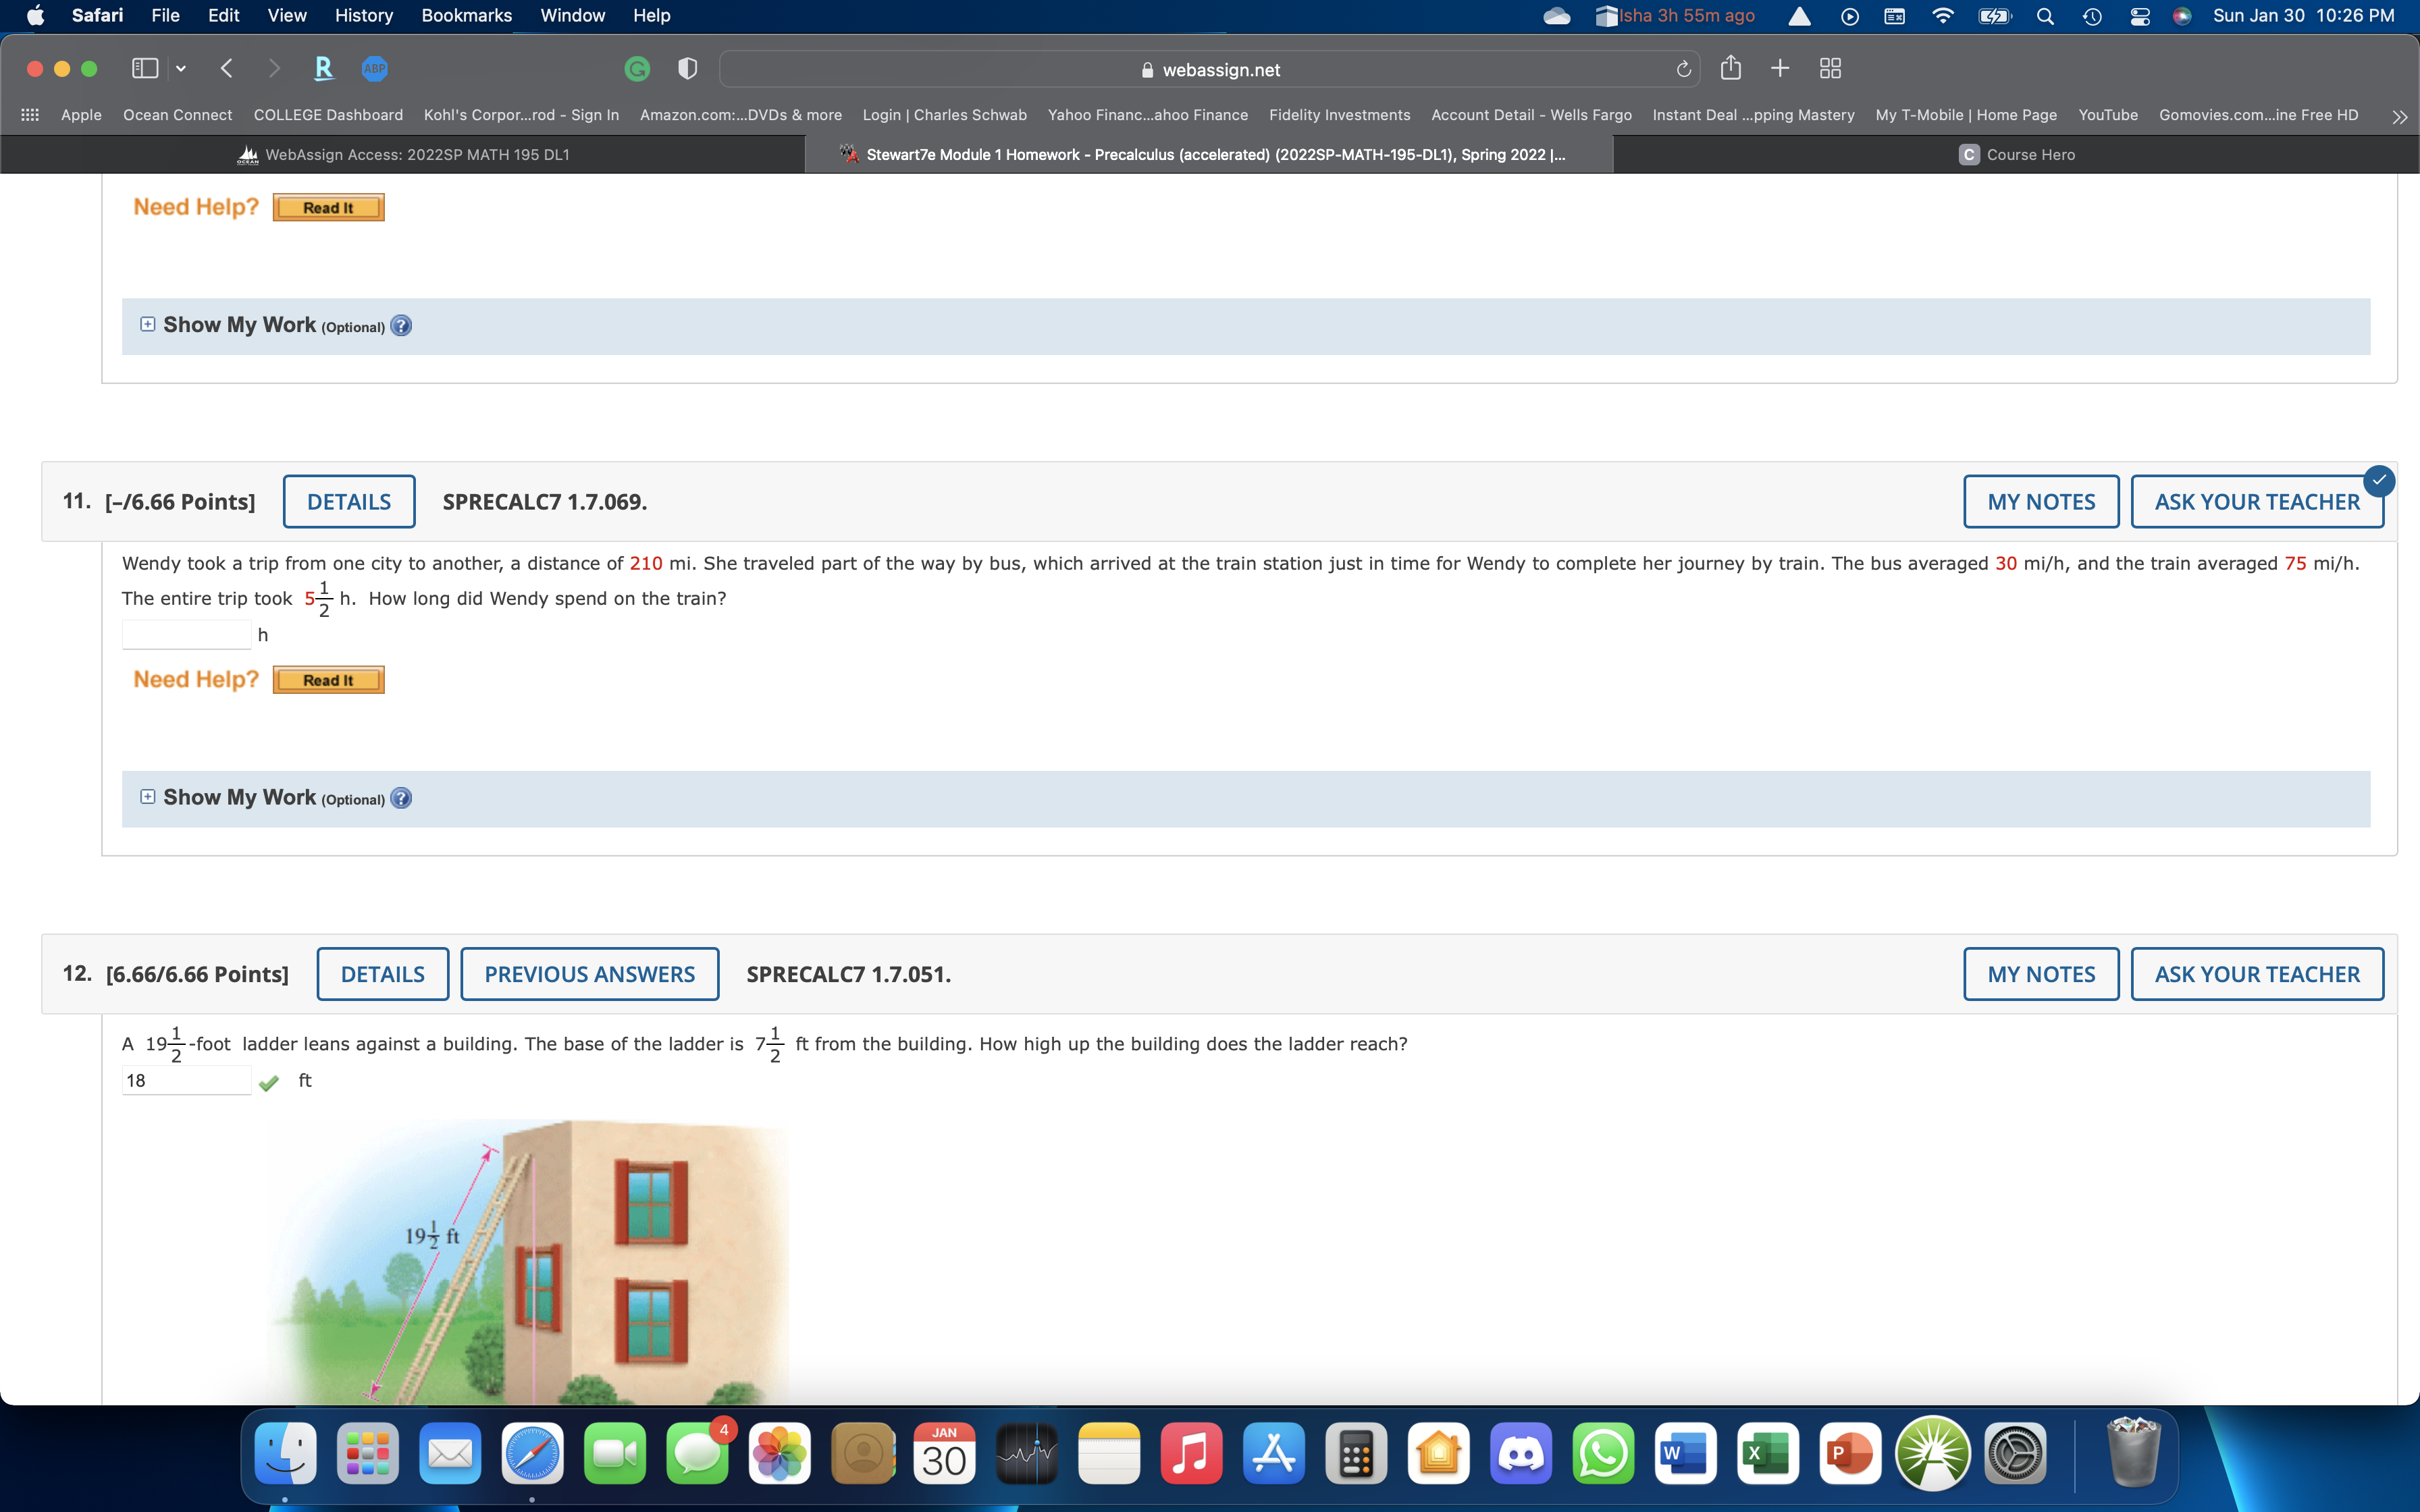Click the Safari sidebar toggle icon

click(145, 68)
